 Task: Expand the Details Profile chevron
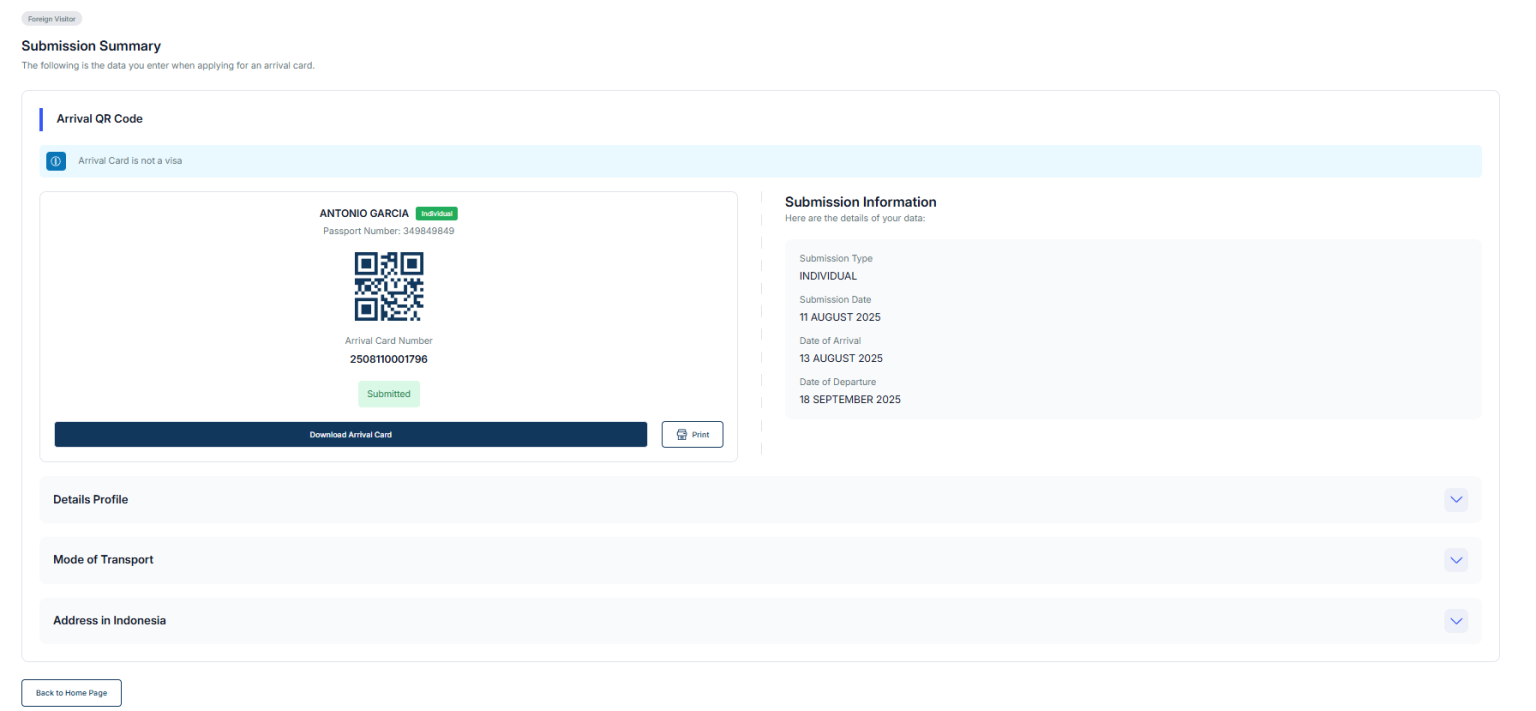tap(1456, 499)
